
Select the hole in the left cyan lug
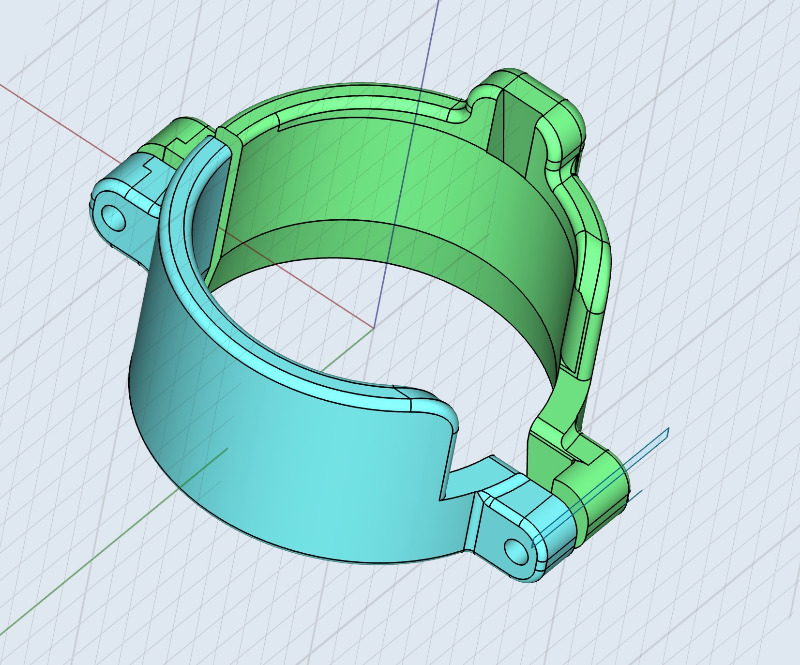(114, 217)
